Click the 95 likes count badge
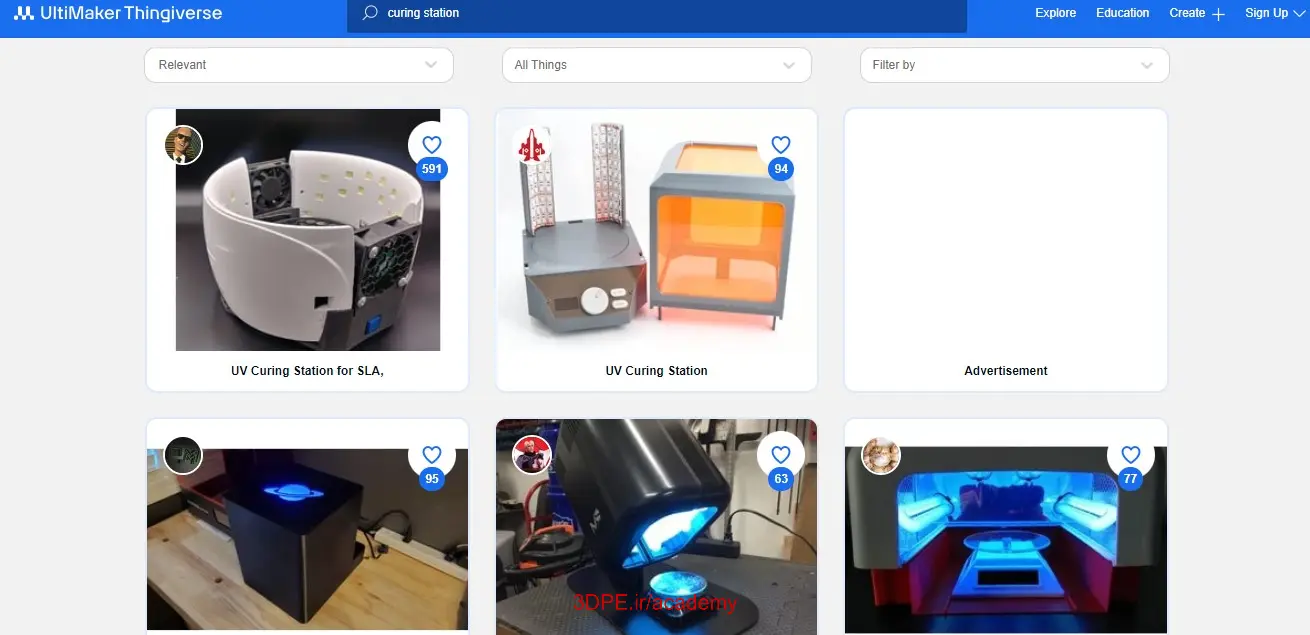Image resolution: width=1310 pixels, height=635 pixels. 432,479
